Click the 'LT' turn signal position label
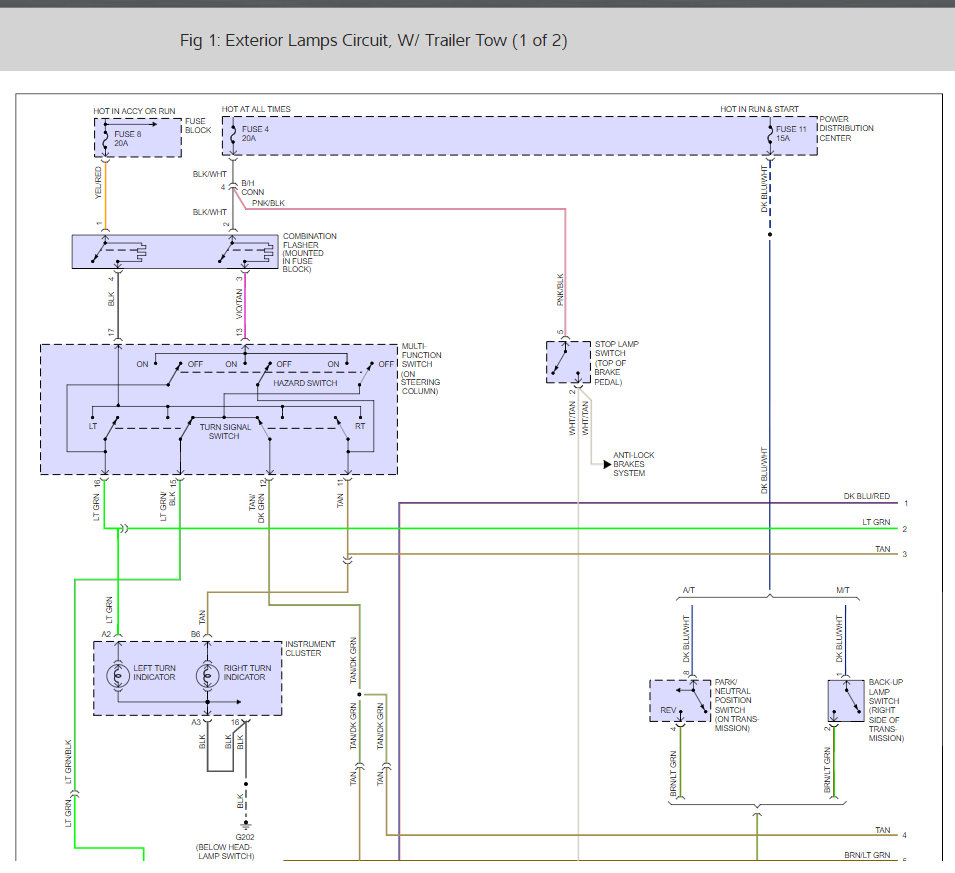This screenshot has width=955, height=873. [x=93, y=426]
